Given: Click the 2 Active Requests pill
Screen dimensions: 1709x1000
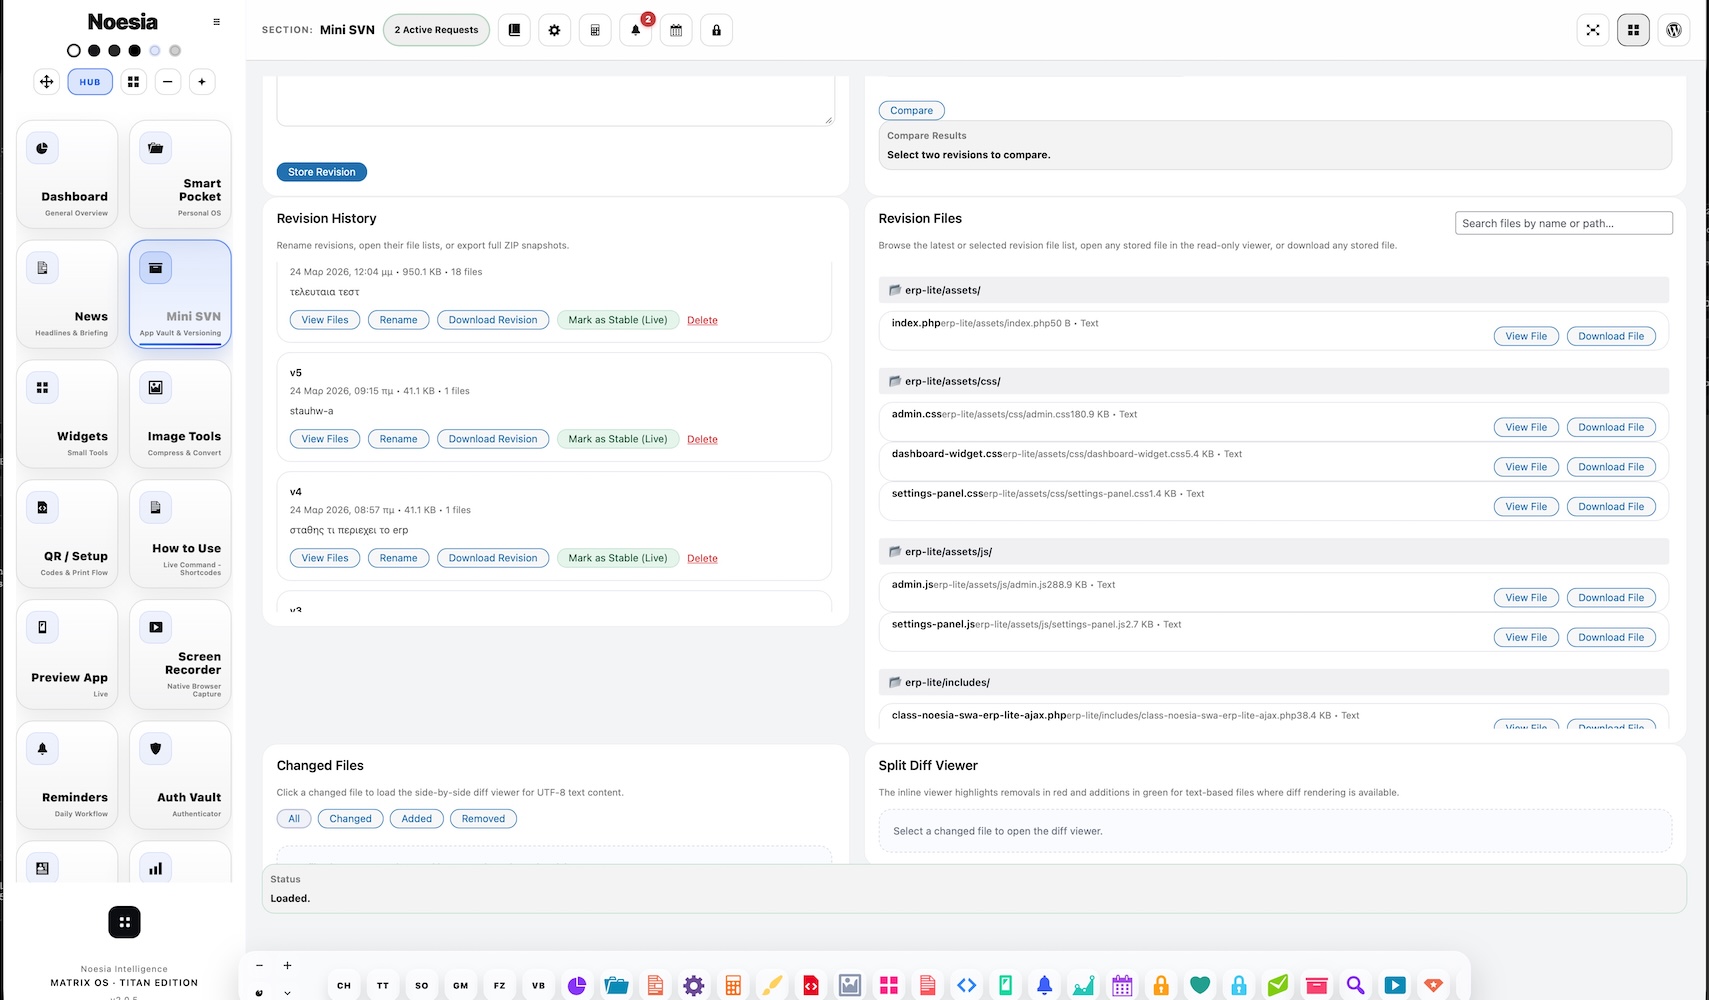Looking at the screenshot, I should (x=436, y=30).
